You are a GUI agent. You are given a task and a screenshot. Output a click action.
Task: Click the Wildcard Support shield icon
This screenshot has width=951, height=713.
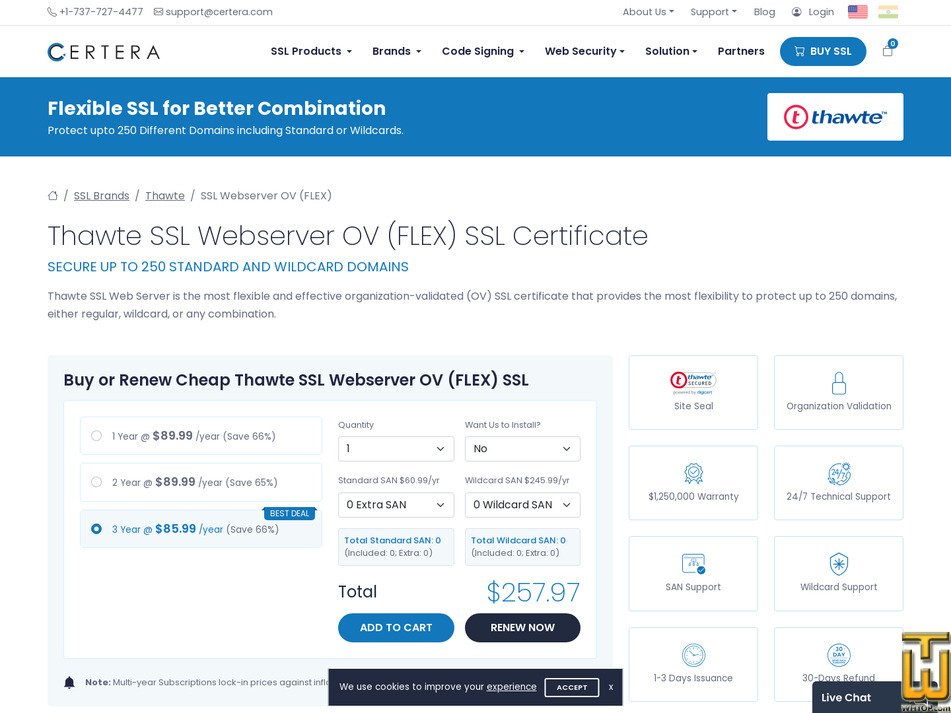click(838, 563)
